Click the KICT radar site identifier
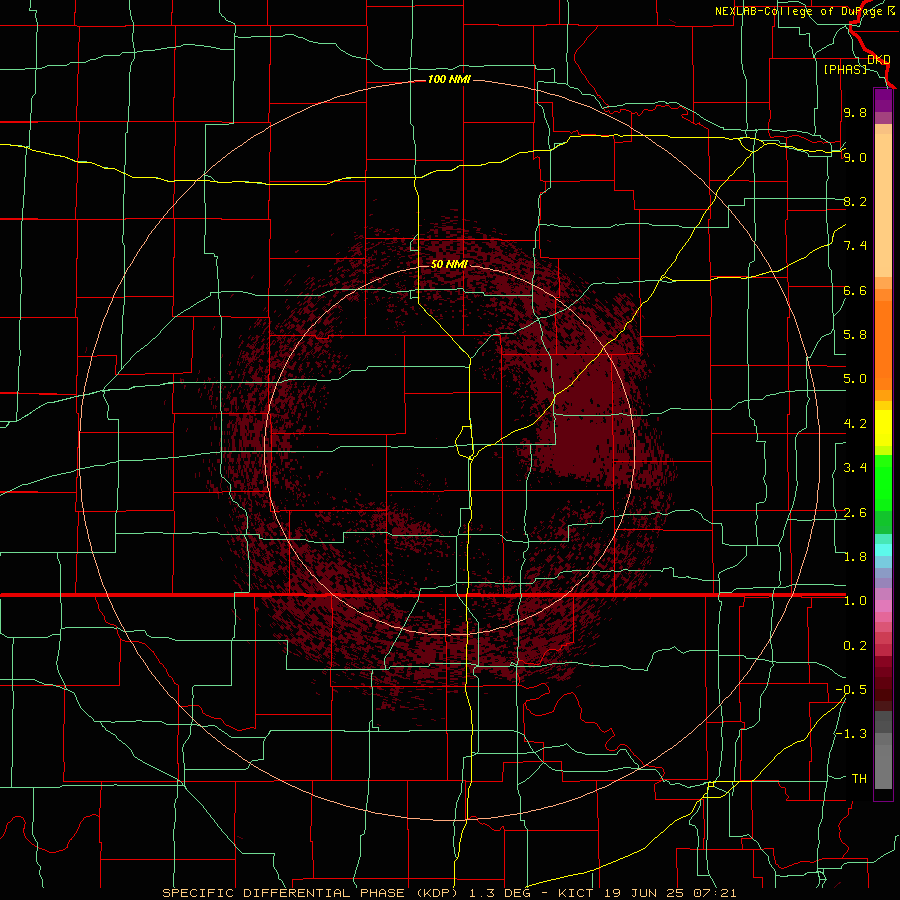The image size is (900, 900). [577, 893]
